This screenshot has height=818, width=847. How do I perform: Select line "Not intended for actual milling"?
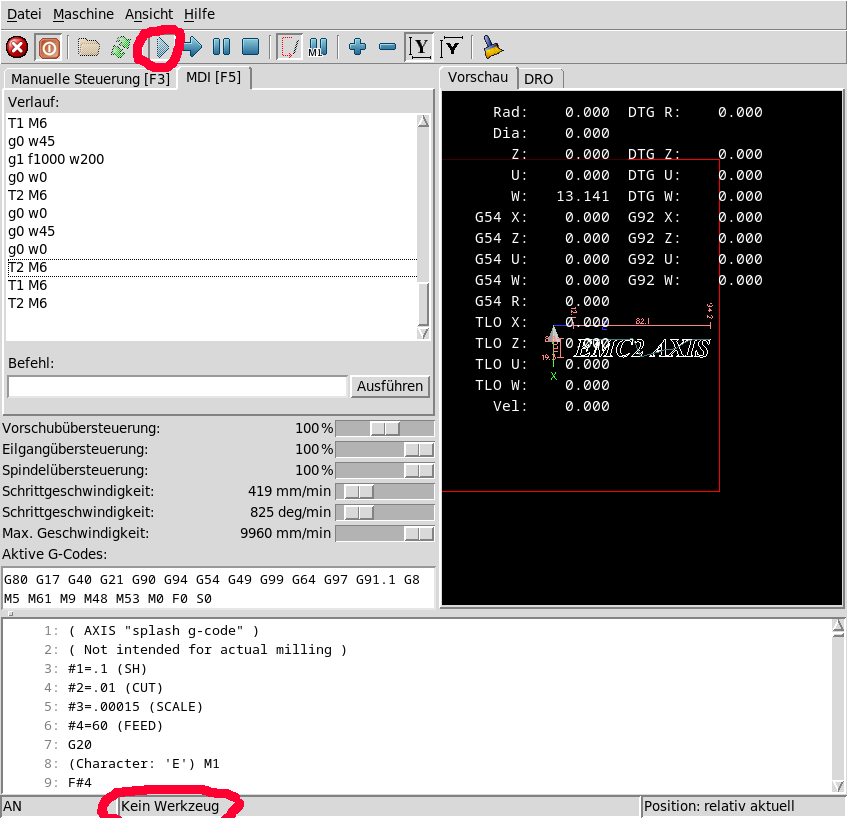[x=207, y=650]
